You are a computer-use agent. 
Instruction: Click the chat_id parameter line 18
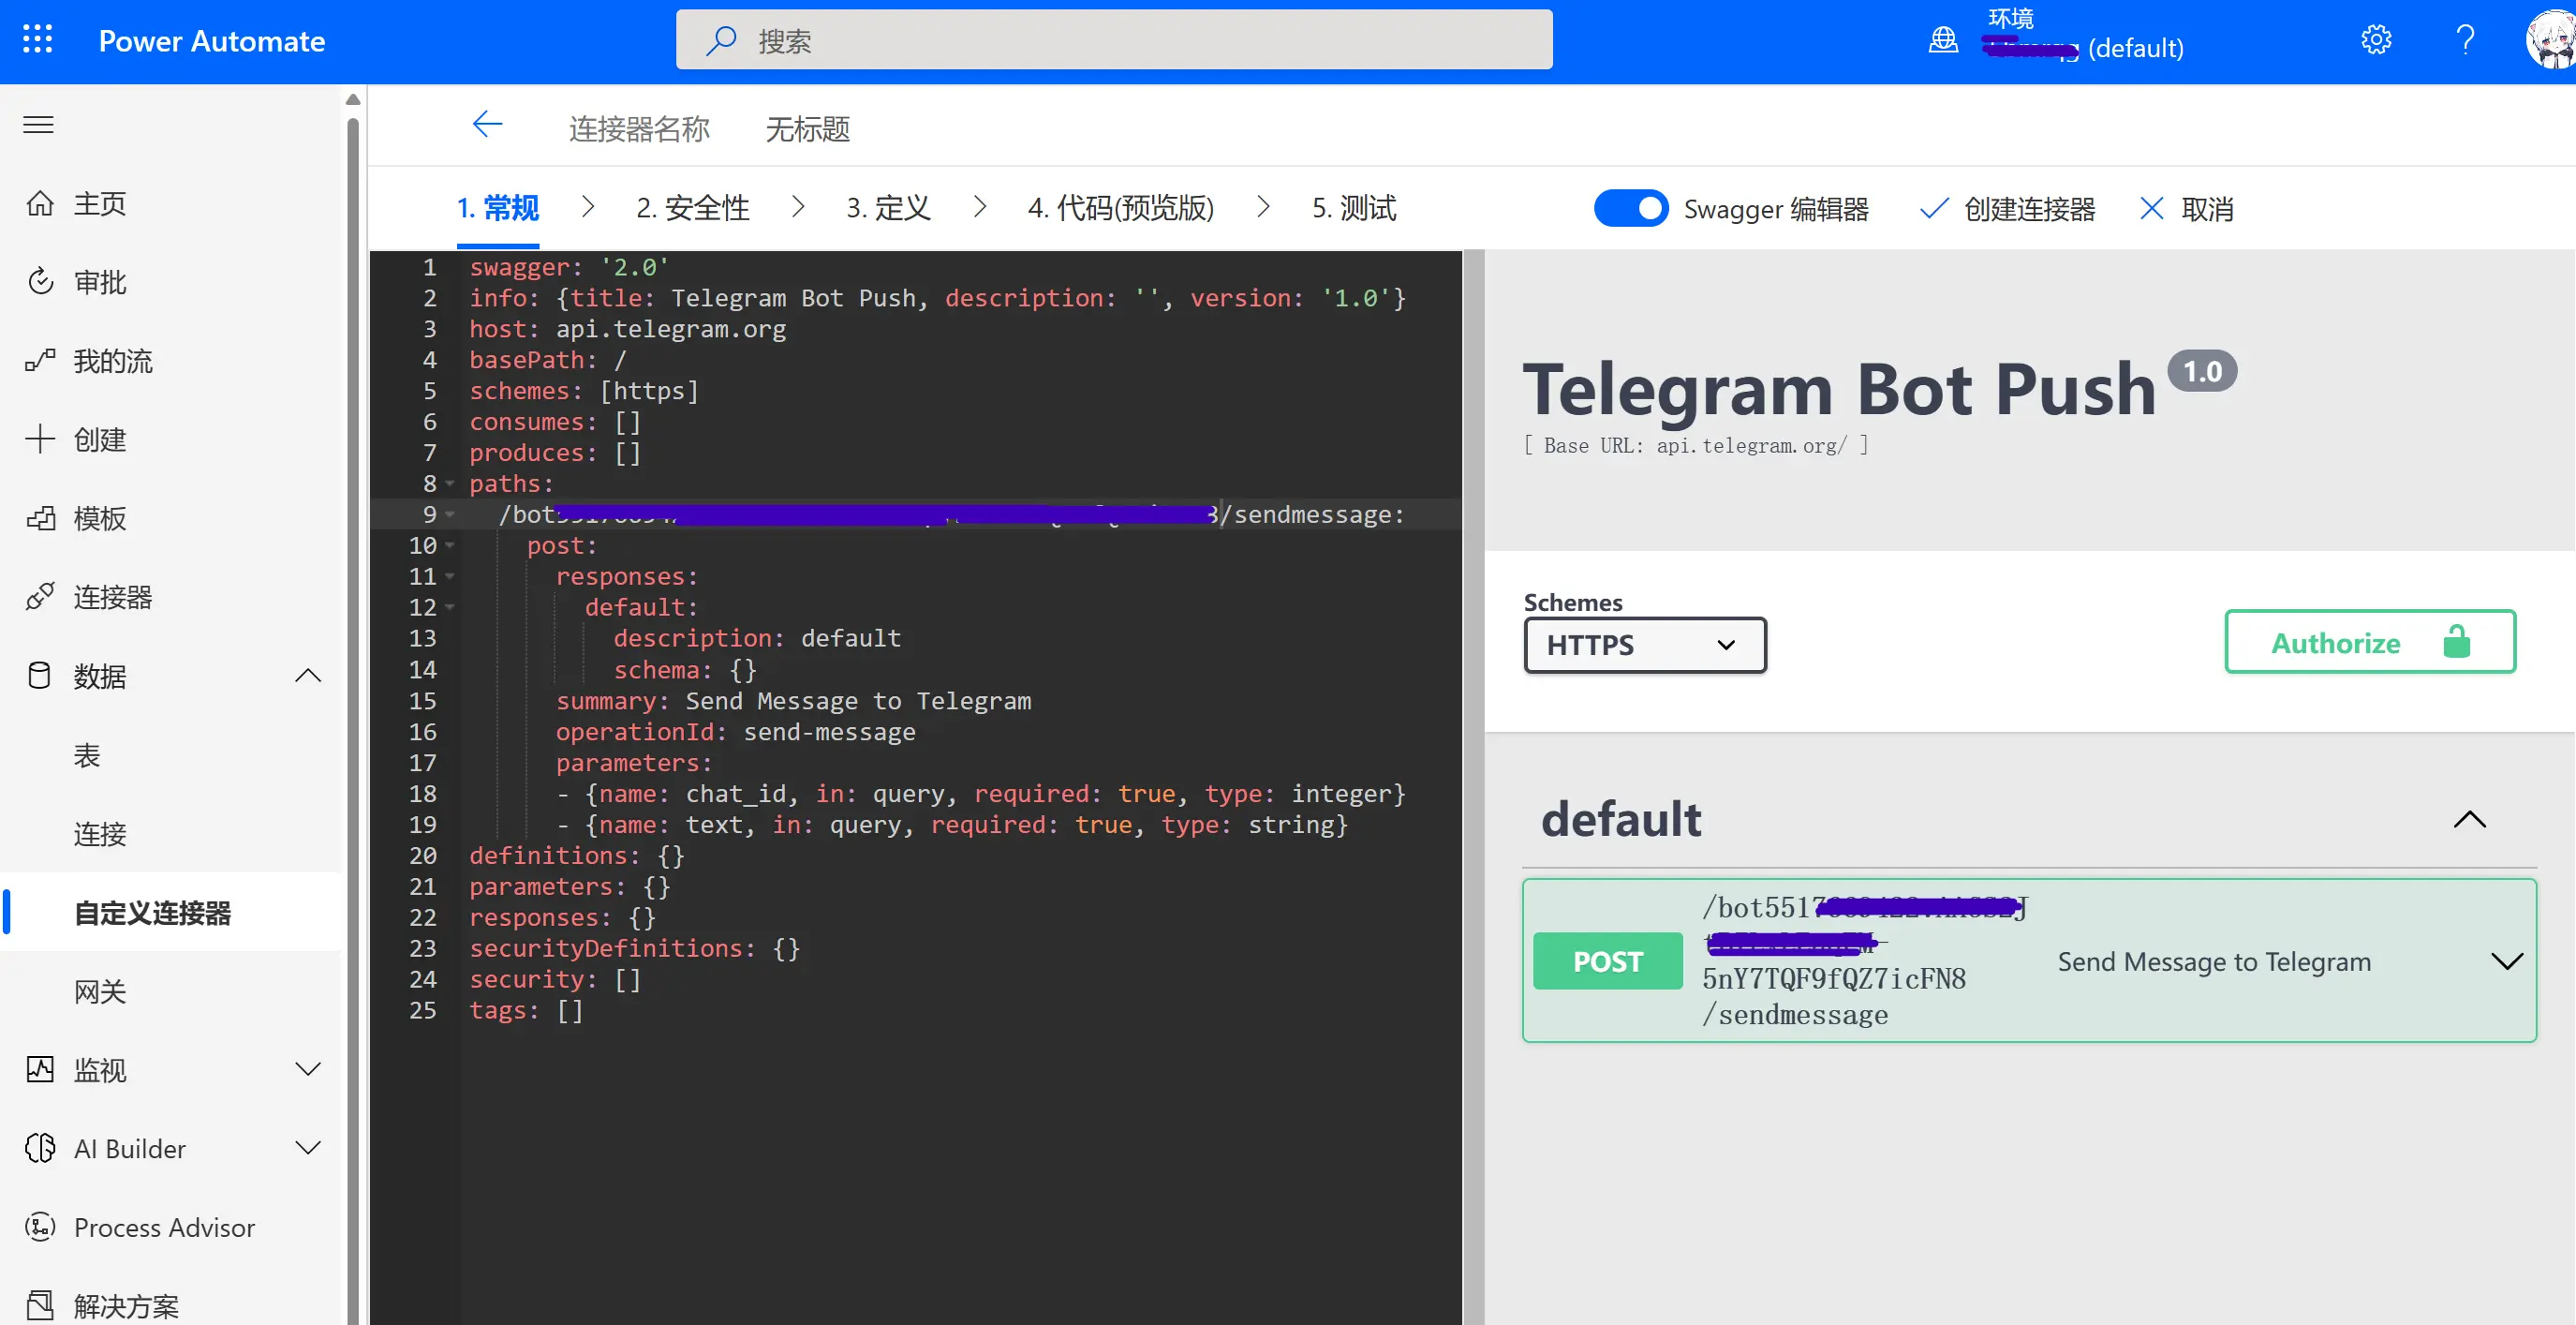click(x=981, y=794)
